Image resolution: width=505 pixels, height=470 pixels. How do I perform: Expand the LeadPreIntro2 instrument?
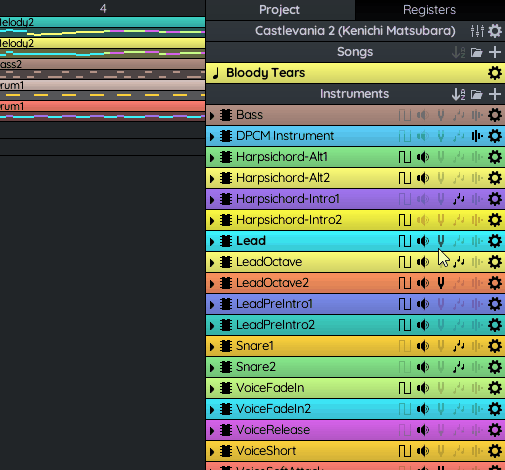212,325
